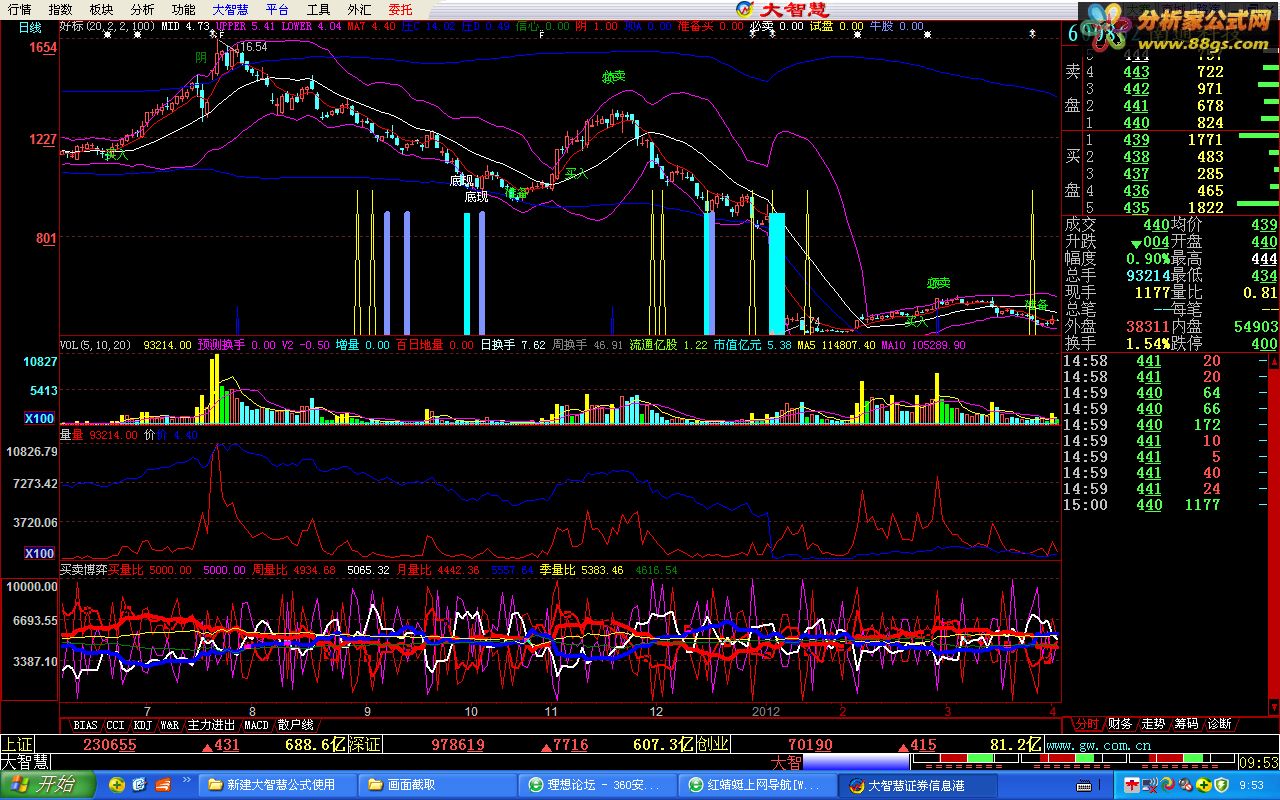Open the 板块 menu
Screen dimensions: 1280x800
click(x=101, y=9)
